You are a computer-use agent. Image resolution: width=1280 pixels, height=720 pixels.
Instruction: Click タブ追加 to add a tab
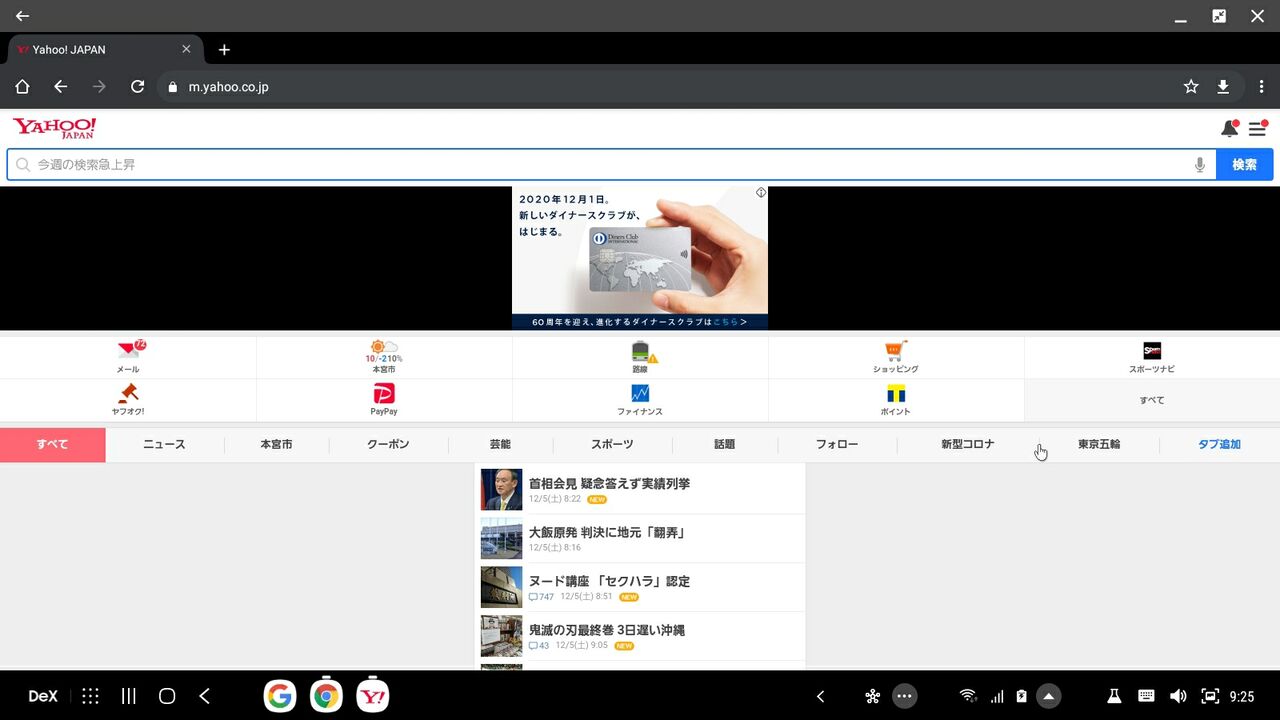(x=1219, y=445)
